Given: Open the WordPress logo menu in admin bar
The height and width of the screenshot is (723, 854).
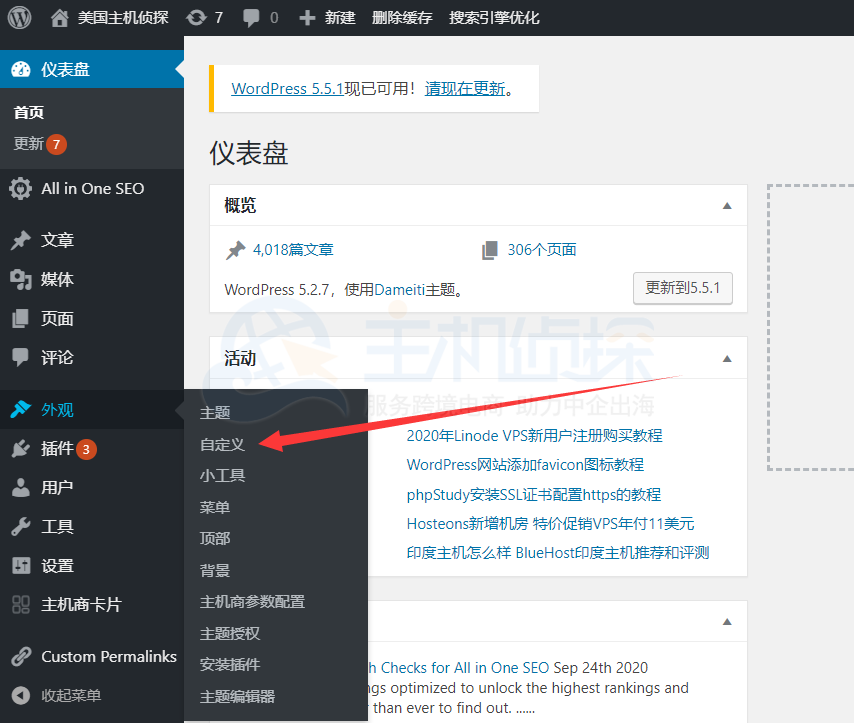Looking at the screenshot, I should [20, 17].
